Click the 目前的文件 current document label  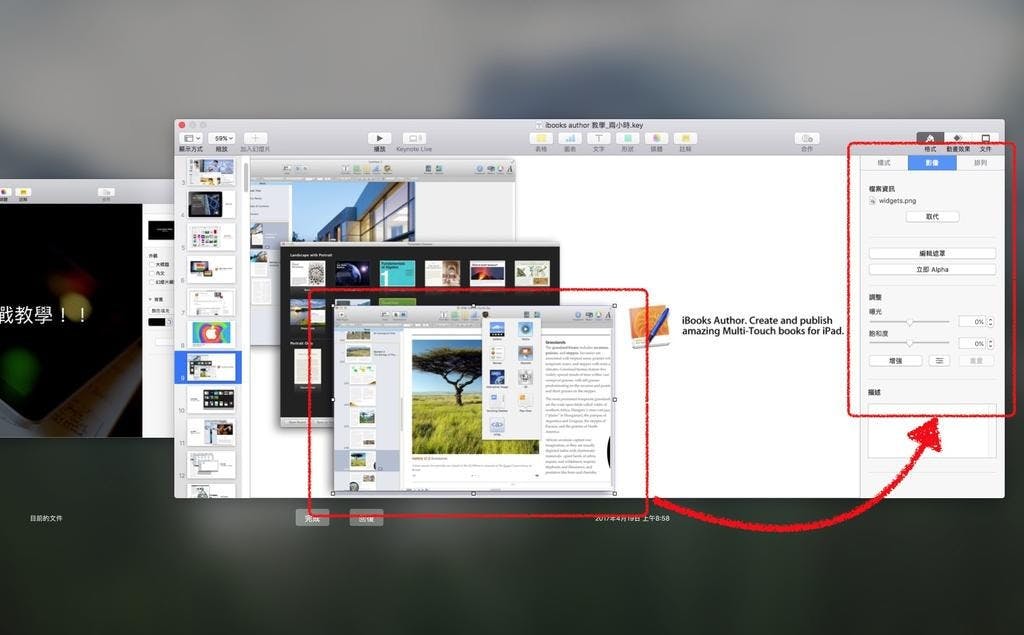pos(46,518)
